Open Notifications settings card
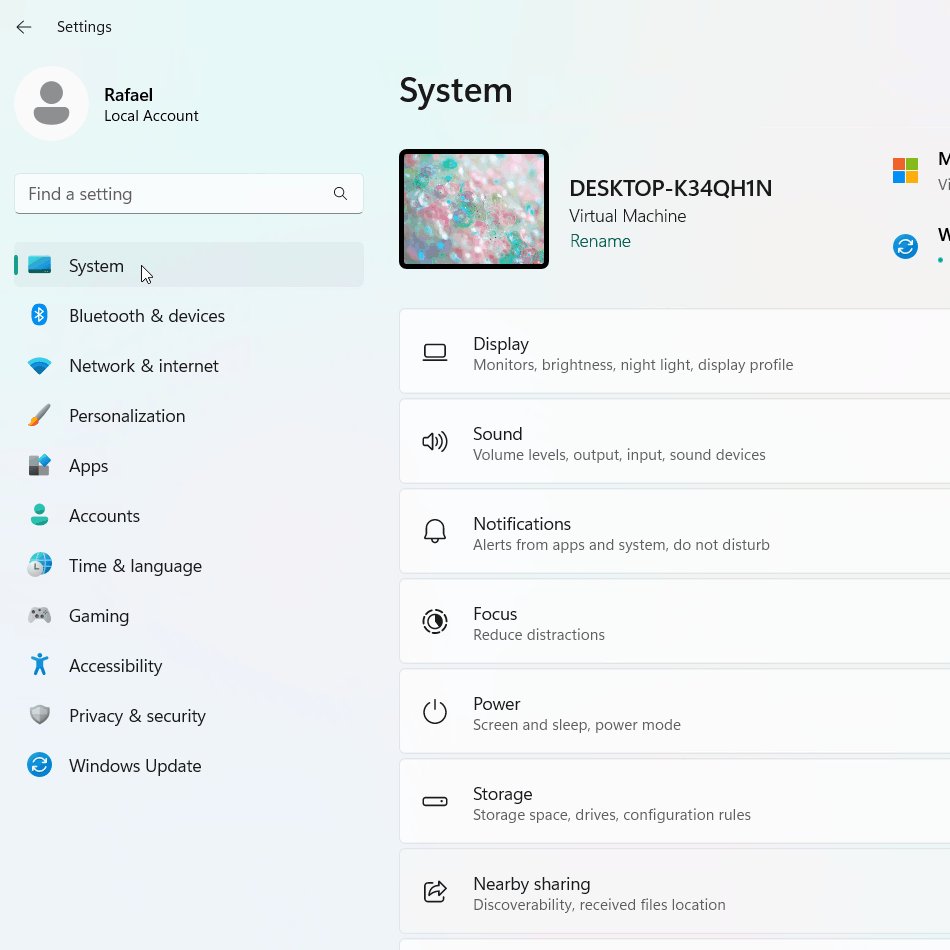This screenshot has width=950, height=950. coord(675,531)
